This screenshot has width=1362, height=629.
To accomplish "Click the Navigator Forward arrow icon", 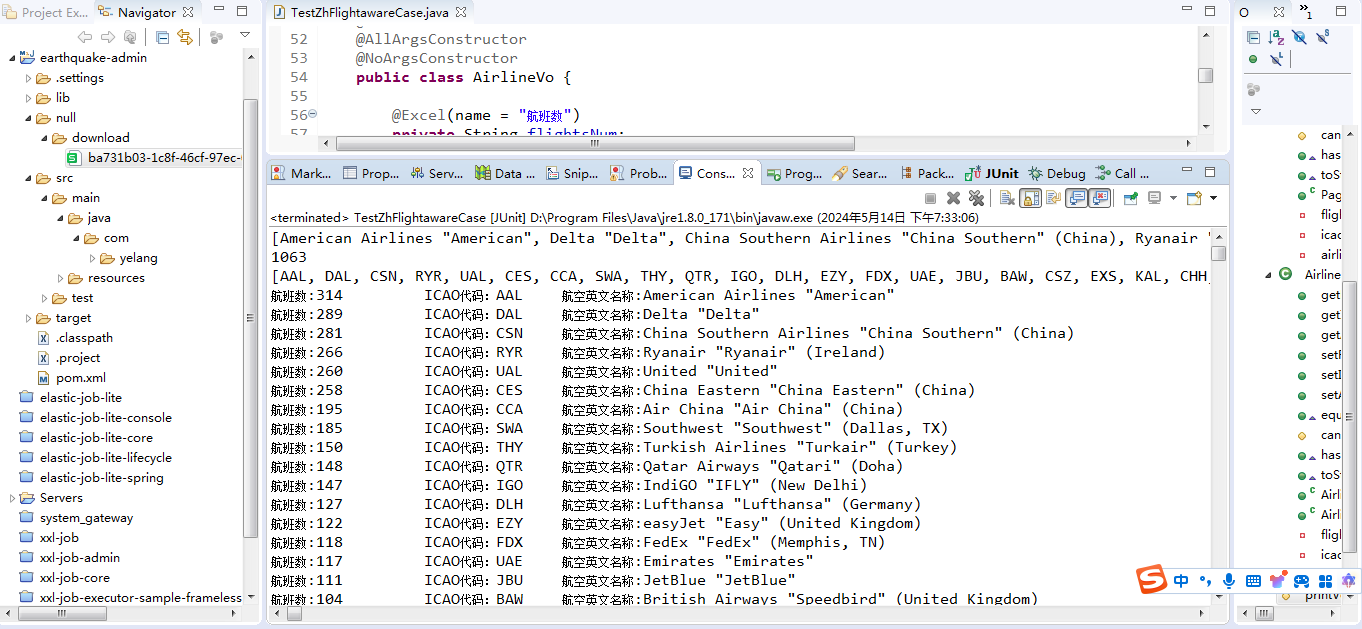I will (x=107, y=37).
